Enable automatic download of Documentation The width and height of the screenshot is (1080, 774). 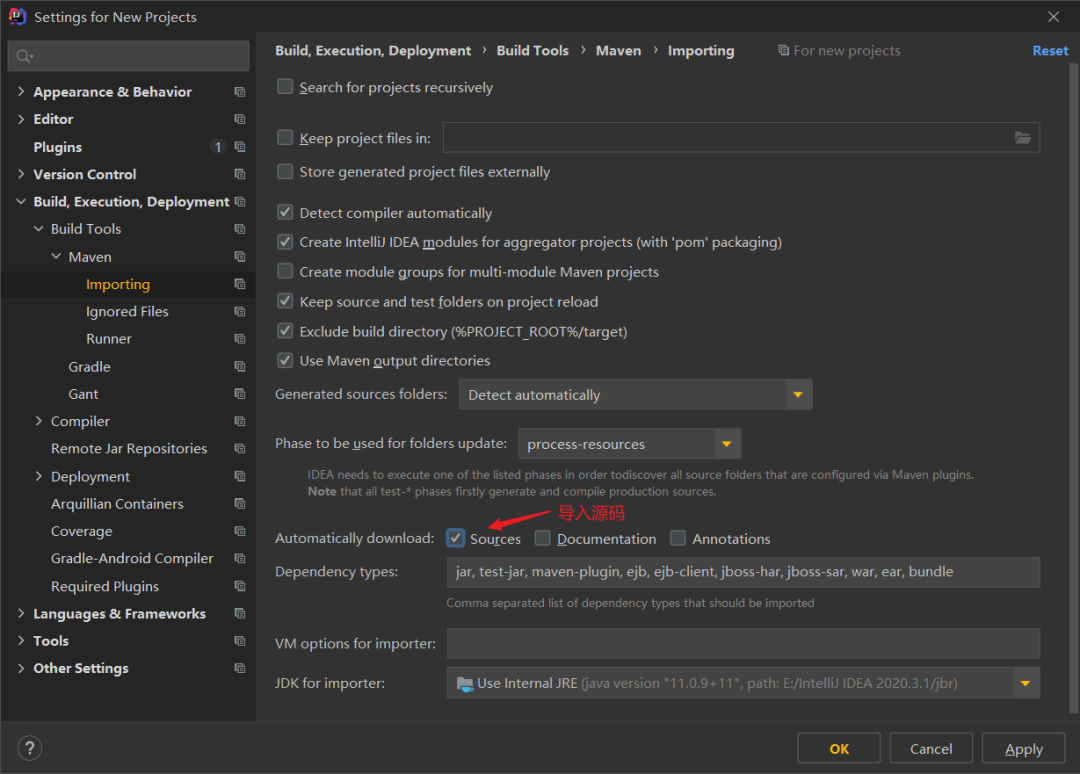[x=543, y=538]
